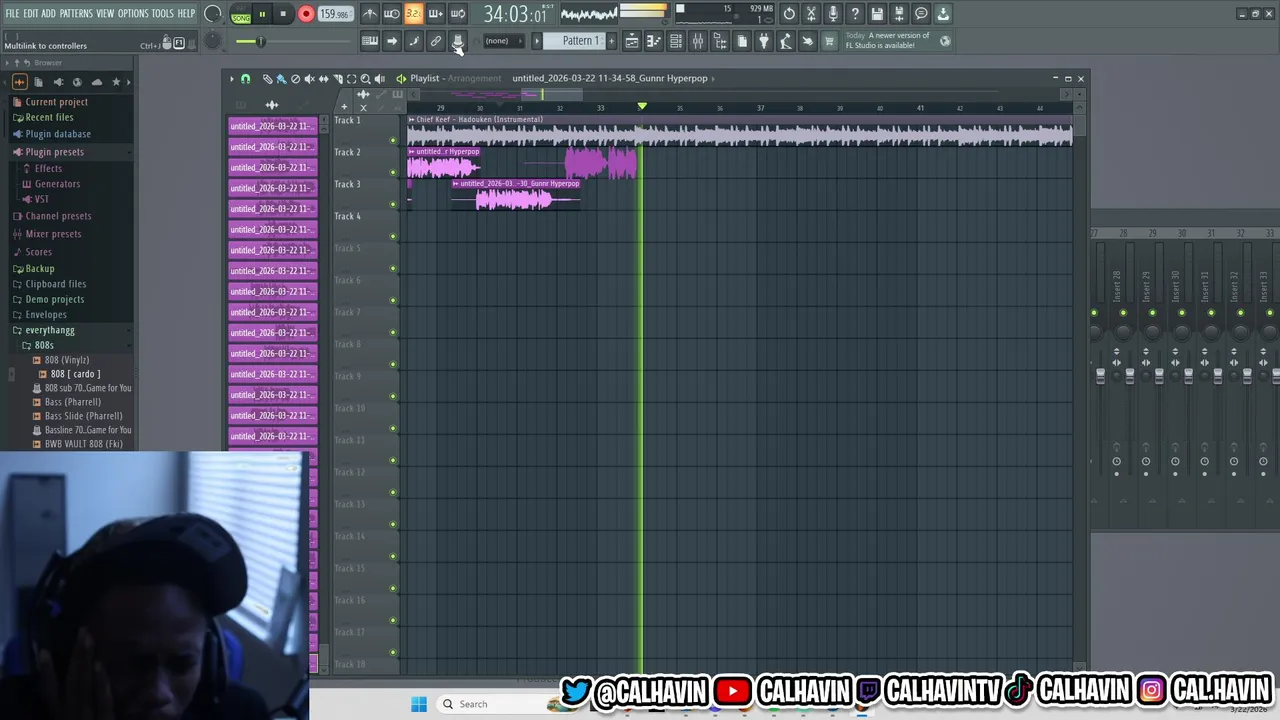Pause playback with pause button

[262, 14]
